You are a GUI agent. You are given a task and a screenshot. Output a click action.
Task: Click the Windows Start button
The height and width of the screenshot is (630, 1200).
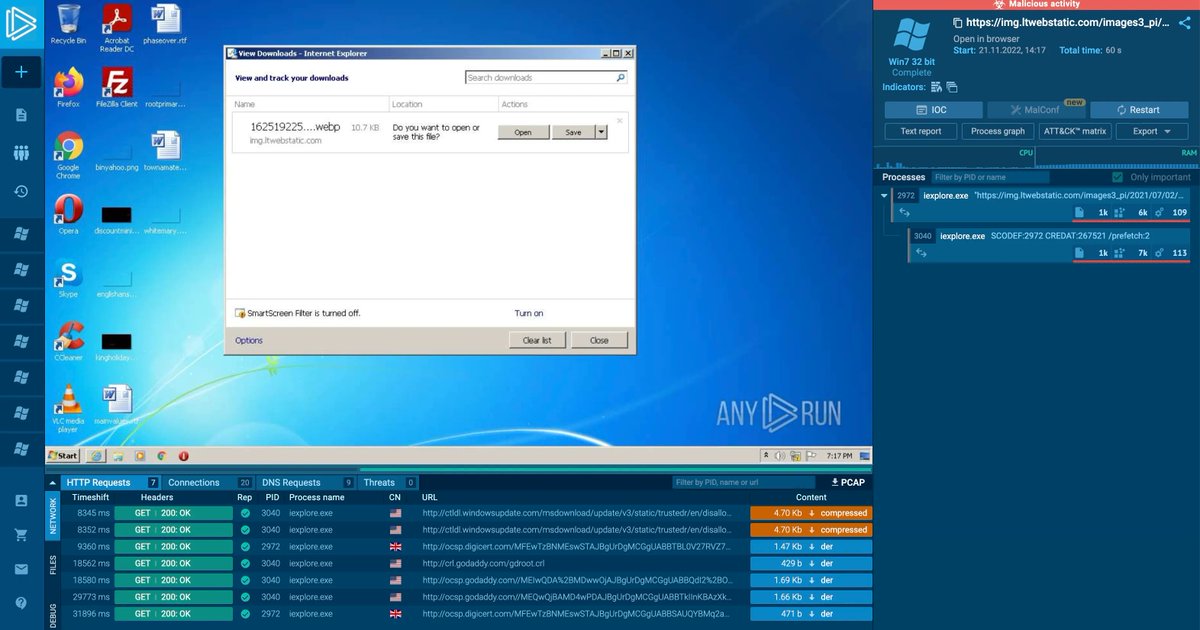tap(63, 455)
